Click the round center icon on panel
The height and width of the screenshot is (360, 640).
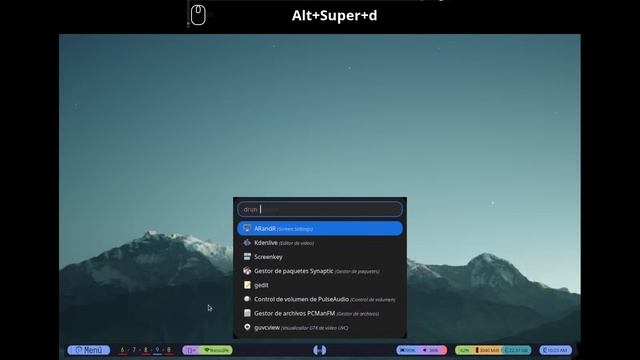point(320,350)
